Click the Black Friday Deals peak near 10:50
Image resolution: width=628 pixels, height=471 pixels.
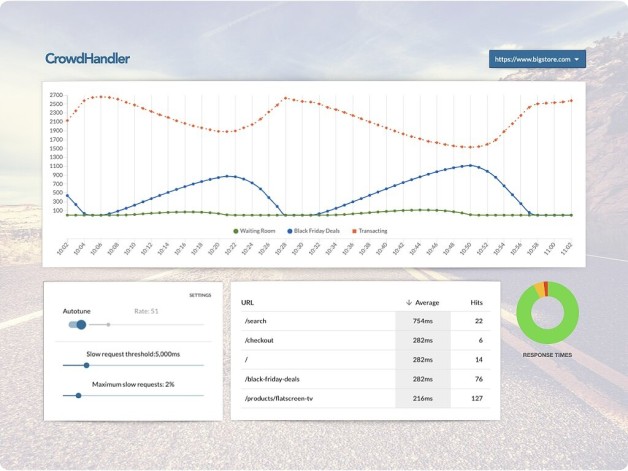pos(470,165)
